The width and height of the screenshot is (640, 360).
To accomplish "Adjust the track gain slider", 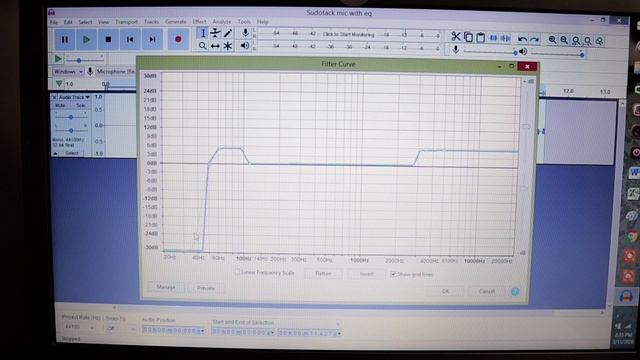I will [x=71, y=117].
